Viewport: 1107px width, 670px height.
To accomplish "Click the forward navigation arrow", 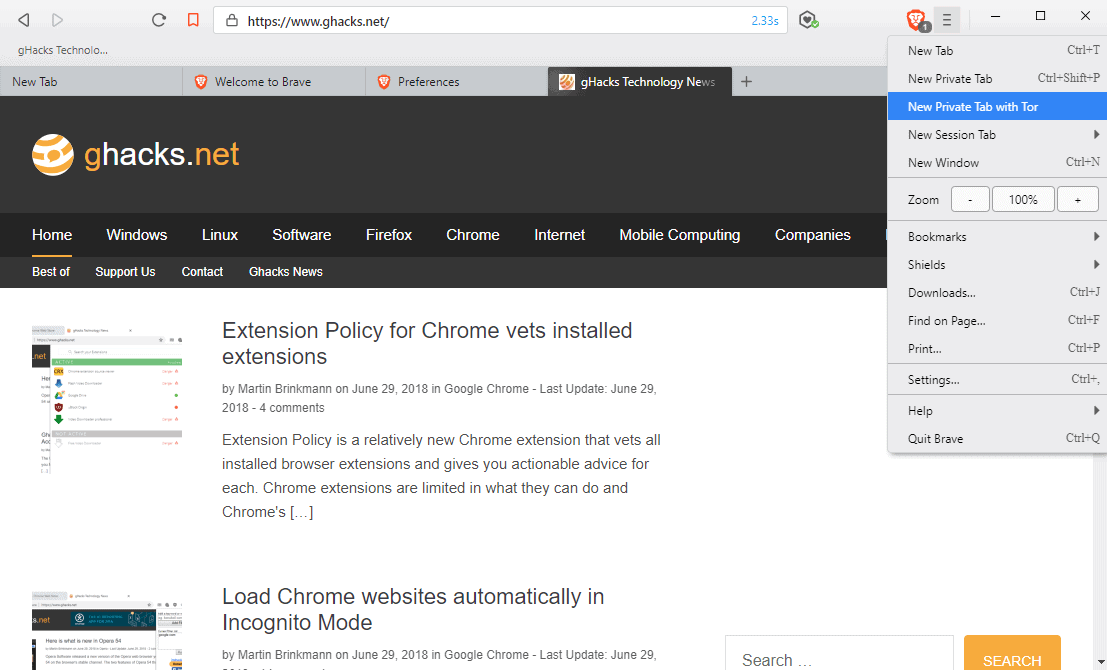I will tap(57, 18).
